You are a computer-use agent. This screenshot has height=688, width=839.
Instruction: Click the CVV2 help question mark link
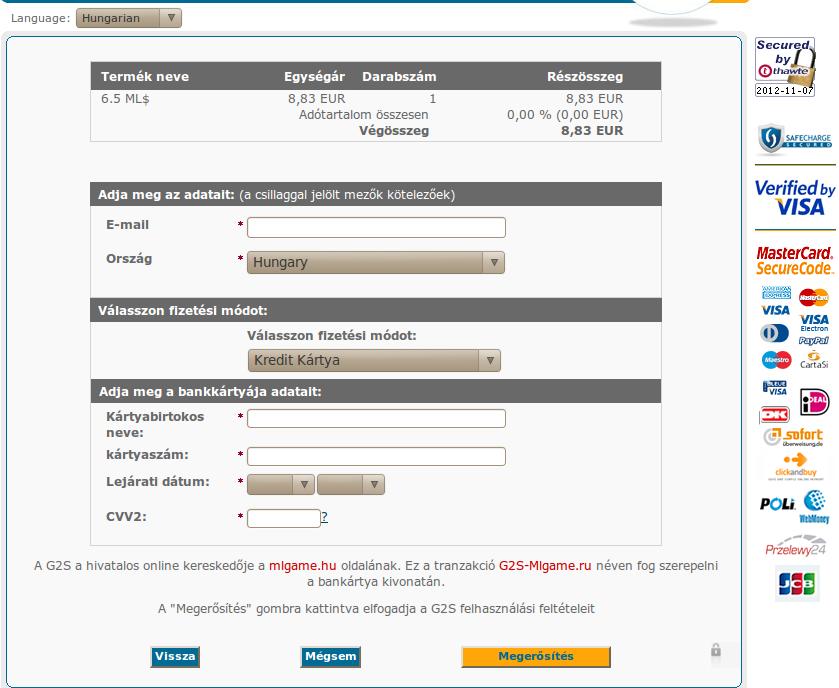[324, 517]
